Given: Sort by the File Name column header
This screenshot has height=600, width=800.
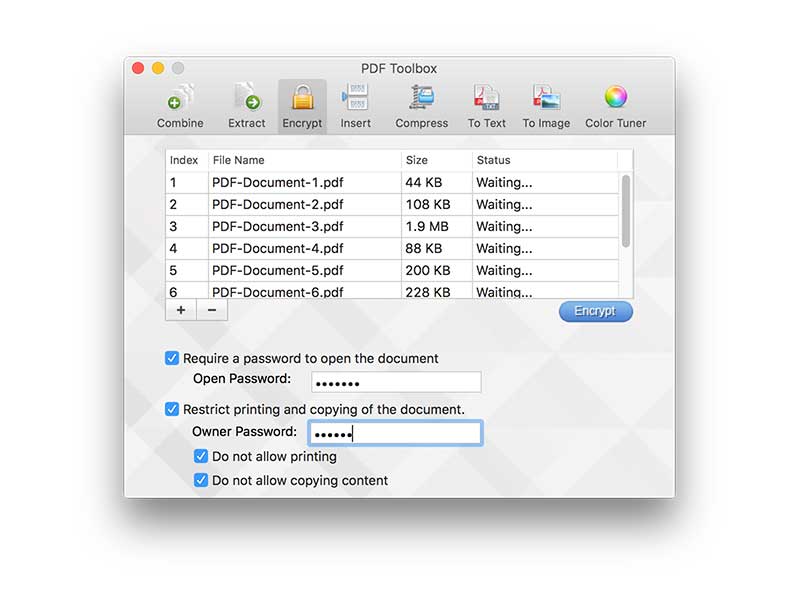Looking at the screenshot, I should (x=305, y=160).
